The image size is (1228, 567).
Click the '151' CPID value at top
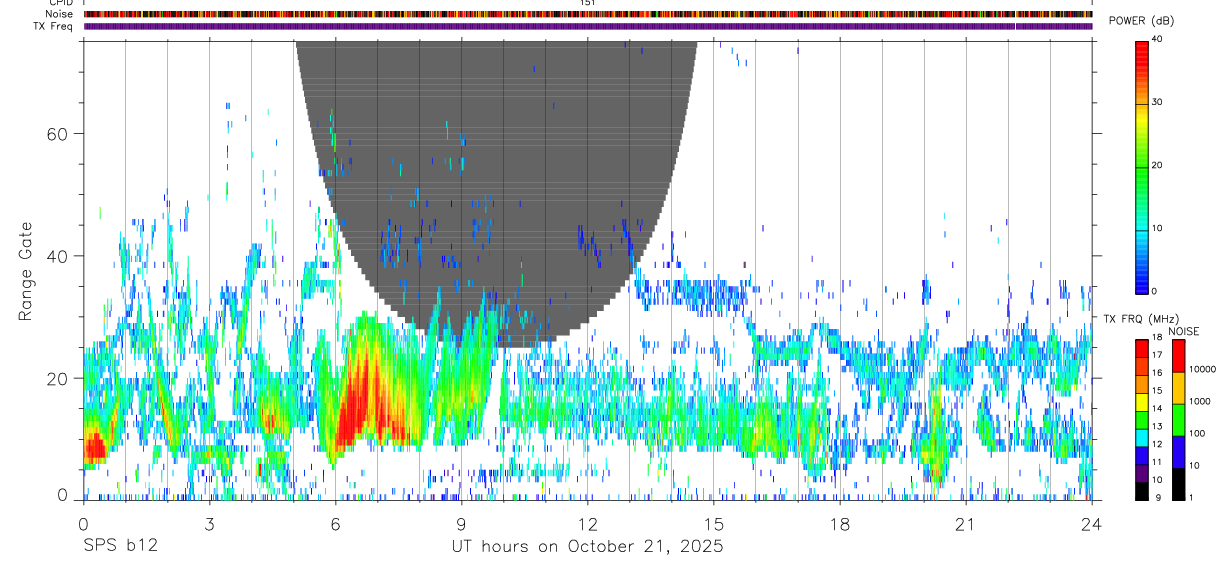pos(588,3)
